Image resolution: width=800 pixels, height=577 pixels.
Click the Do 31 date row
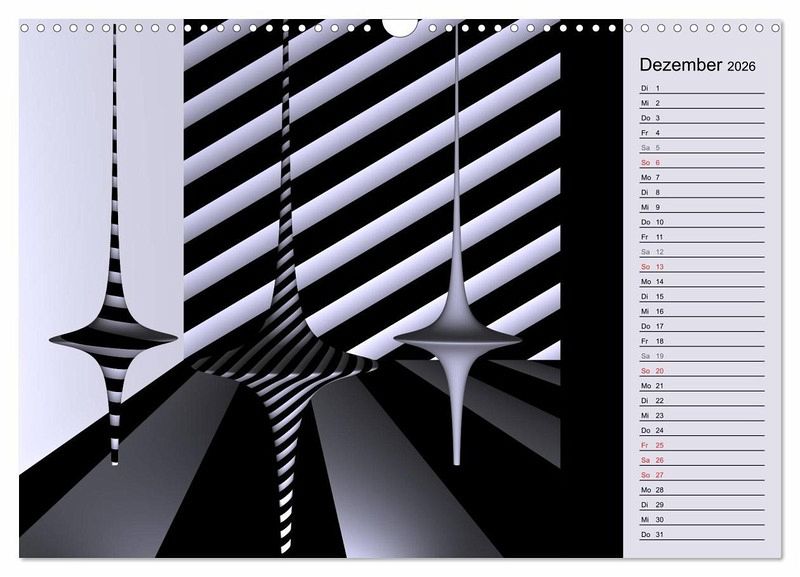point(700,535)
